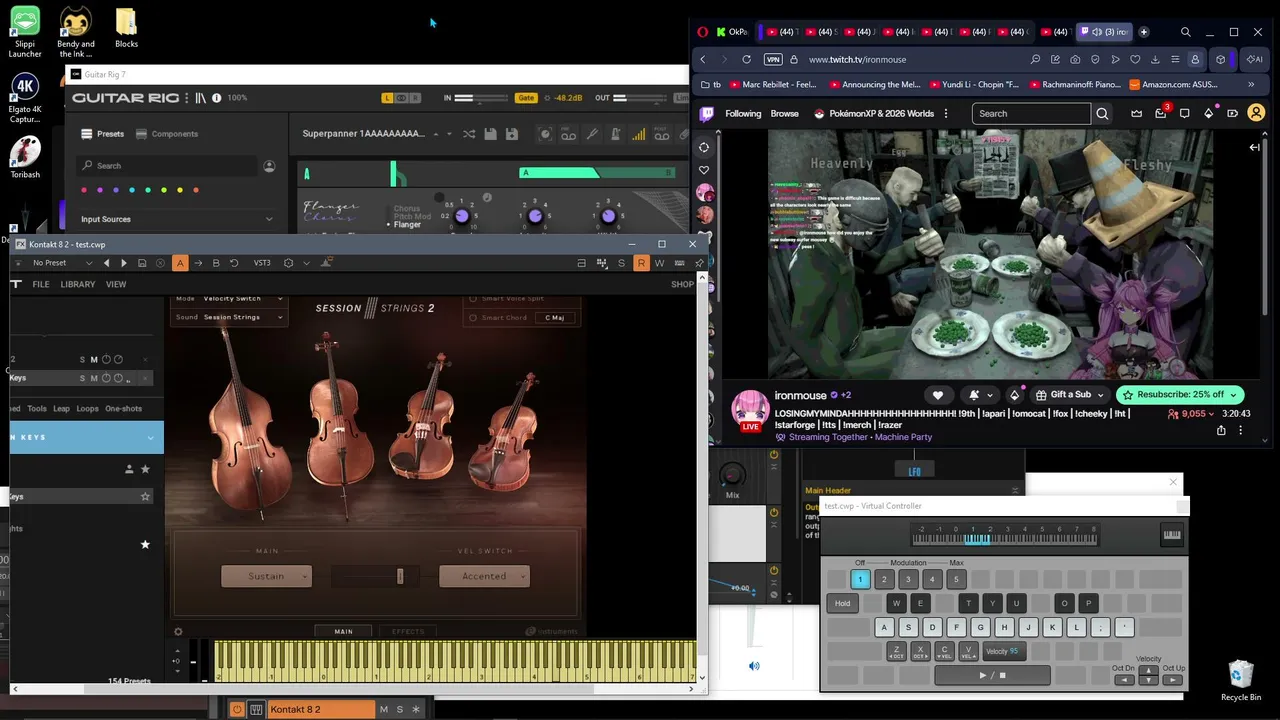The height and width of the screenshot is (720, 1280).
Task: Select left channel L input in Guitar Rig
Action: (x=388, y=98)
